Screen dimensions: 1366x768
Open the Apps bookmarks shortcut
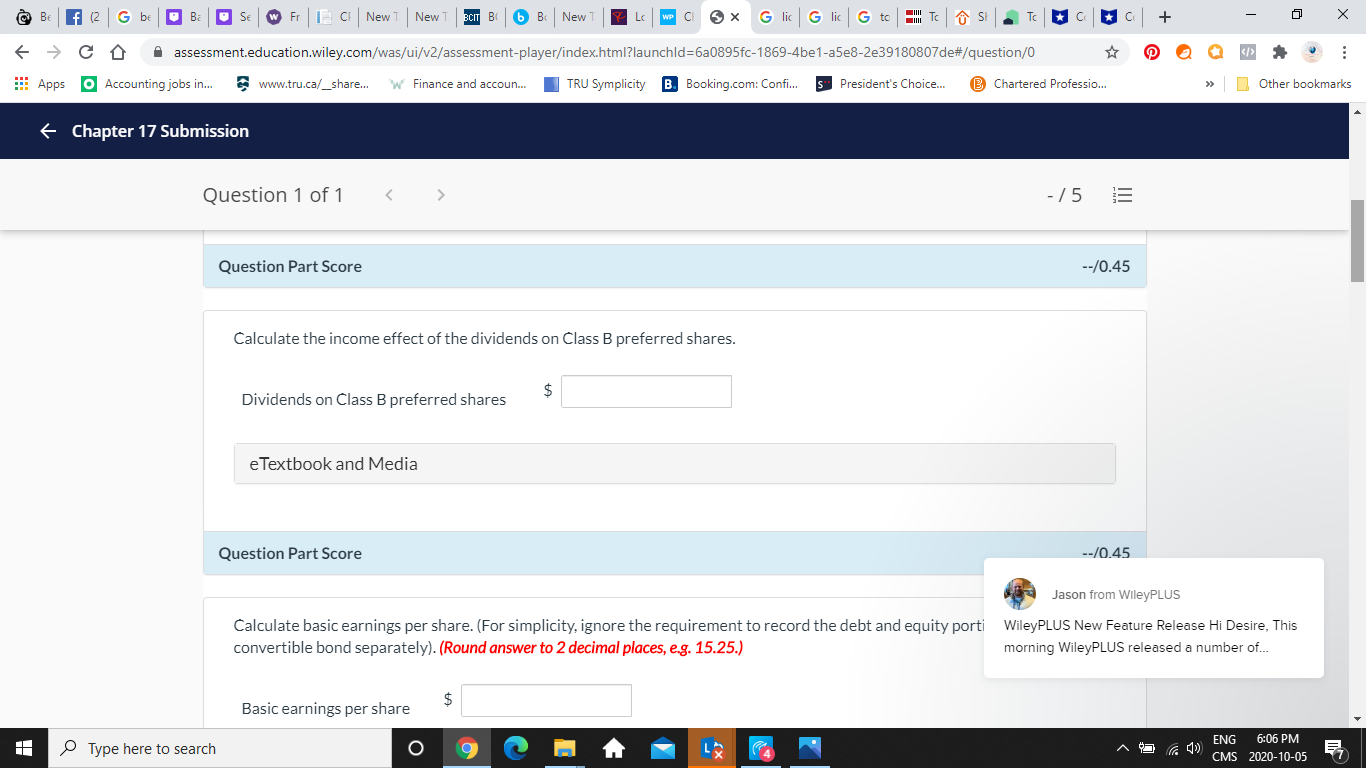[40, 84]
